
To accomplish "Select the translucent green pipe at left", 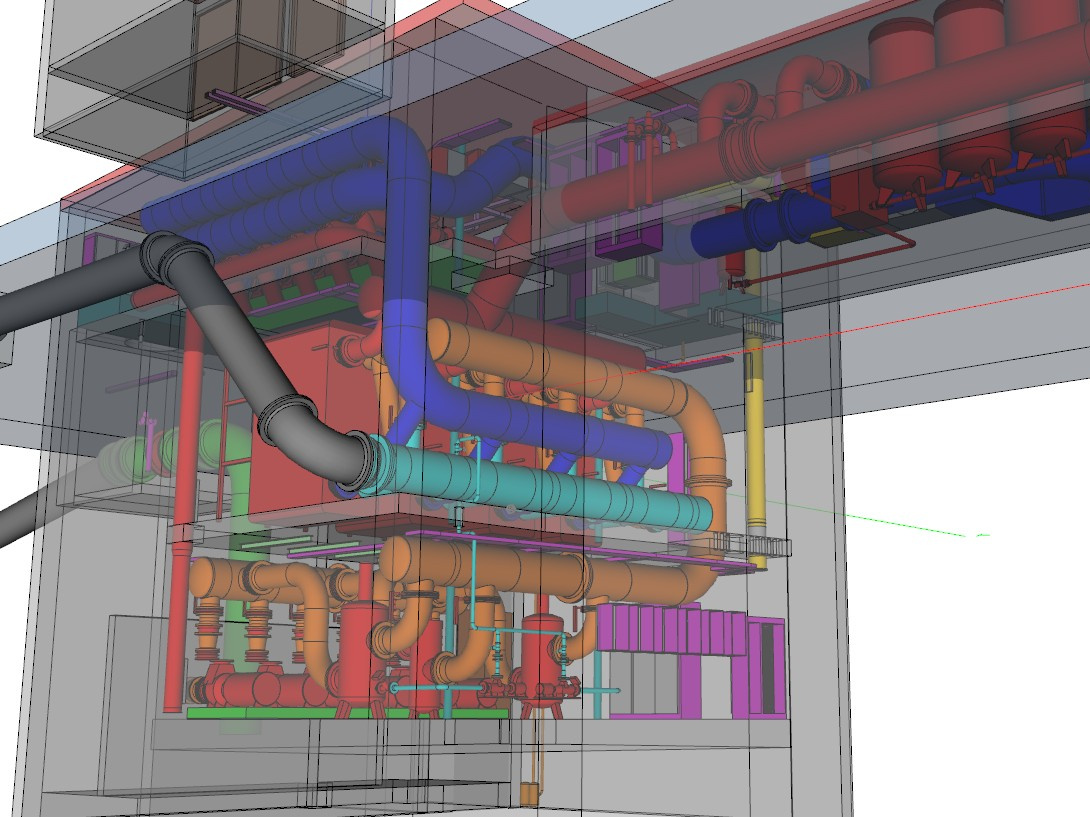I will click(174, 452).
